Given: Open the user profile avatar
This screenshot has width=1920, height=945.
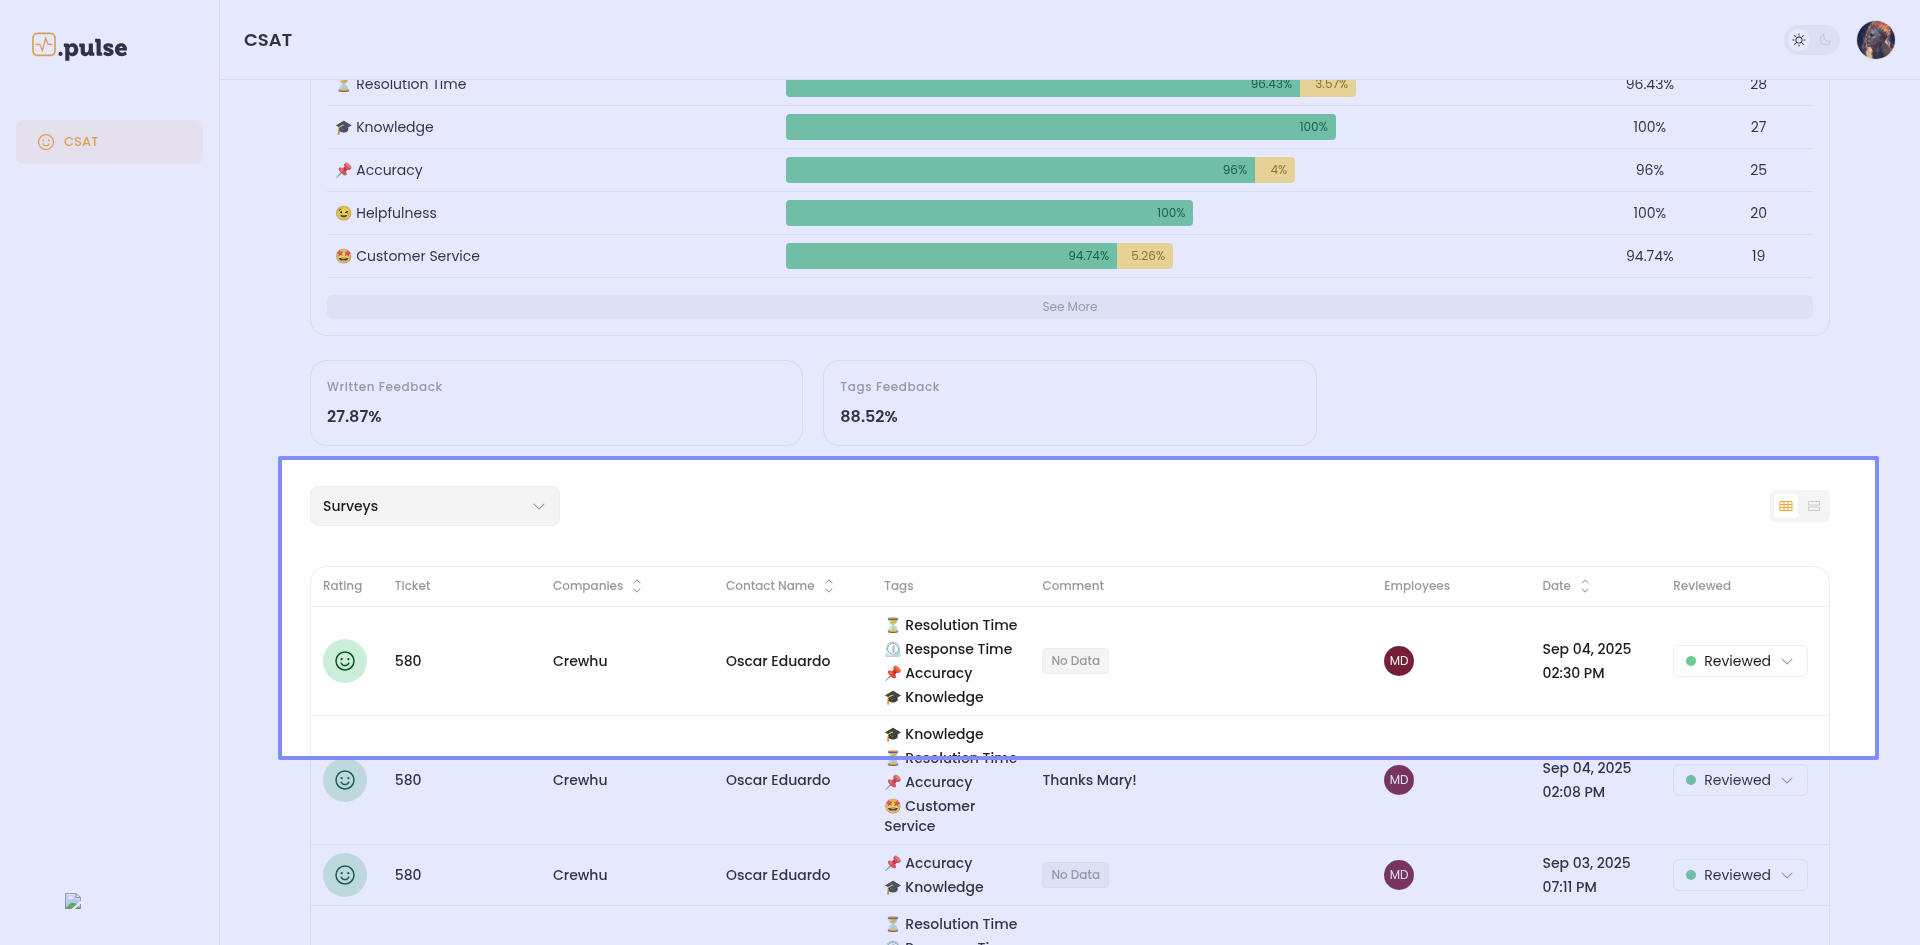Looking at the screenshot, I should [1875, 40].
